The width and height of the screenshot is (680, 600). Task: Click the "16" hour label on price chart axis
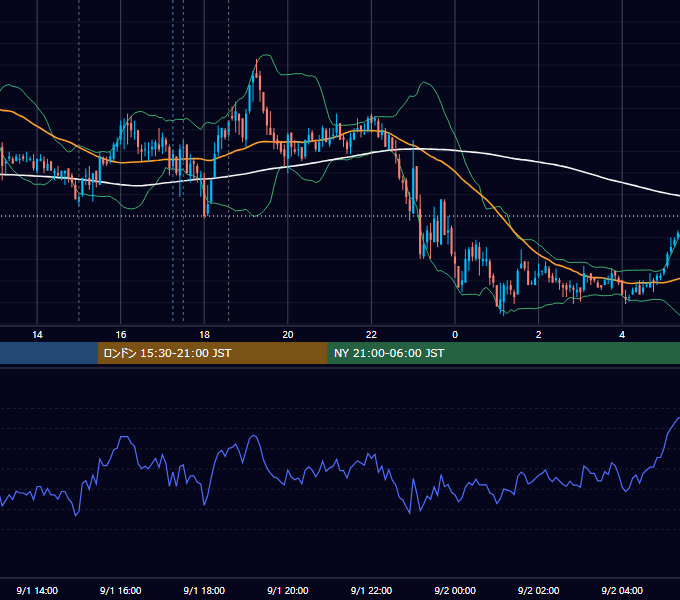click(x=121, y=335)
